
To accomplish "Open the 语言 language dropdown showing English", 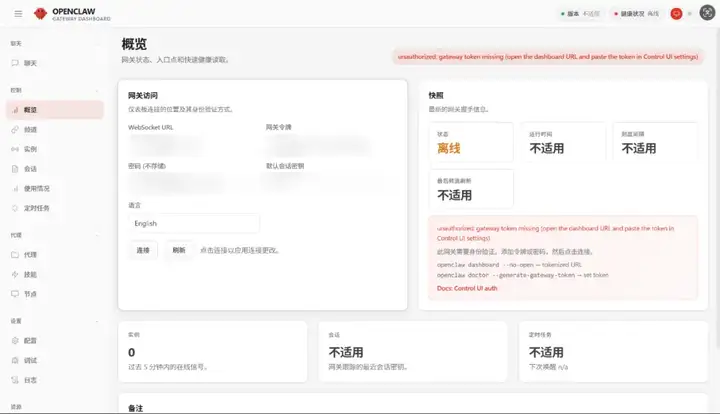I will (194, 224).
